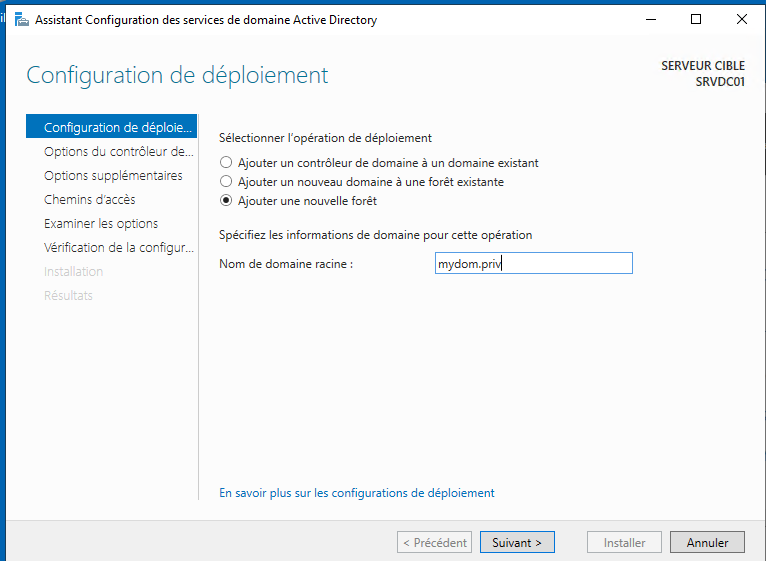Open 'Configuration de déploiement' step
Image resolution: width=766 pixels, height=561 pixels.
click(111, 127)
